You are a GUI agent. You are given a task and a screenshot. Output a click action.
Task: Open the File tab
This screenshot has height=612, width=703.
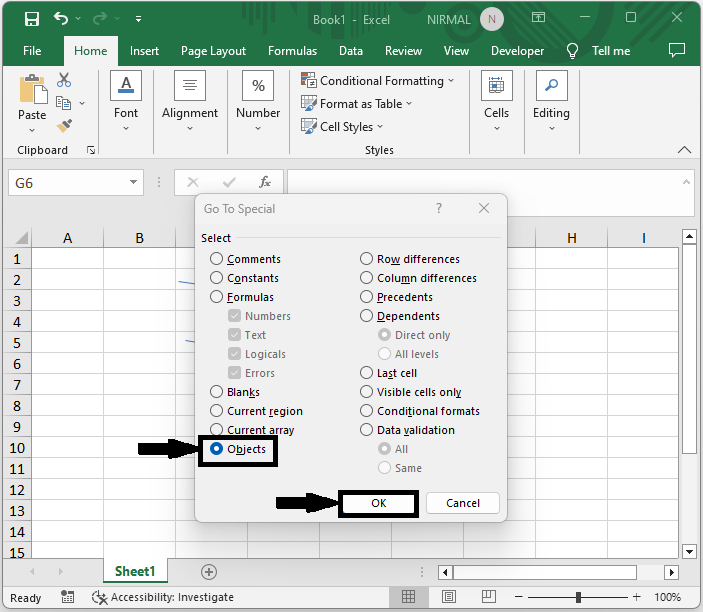[x=32, y=51]
